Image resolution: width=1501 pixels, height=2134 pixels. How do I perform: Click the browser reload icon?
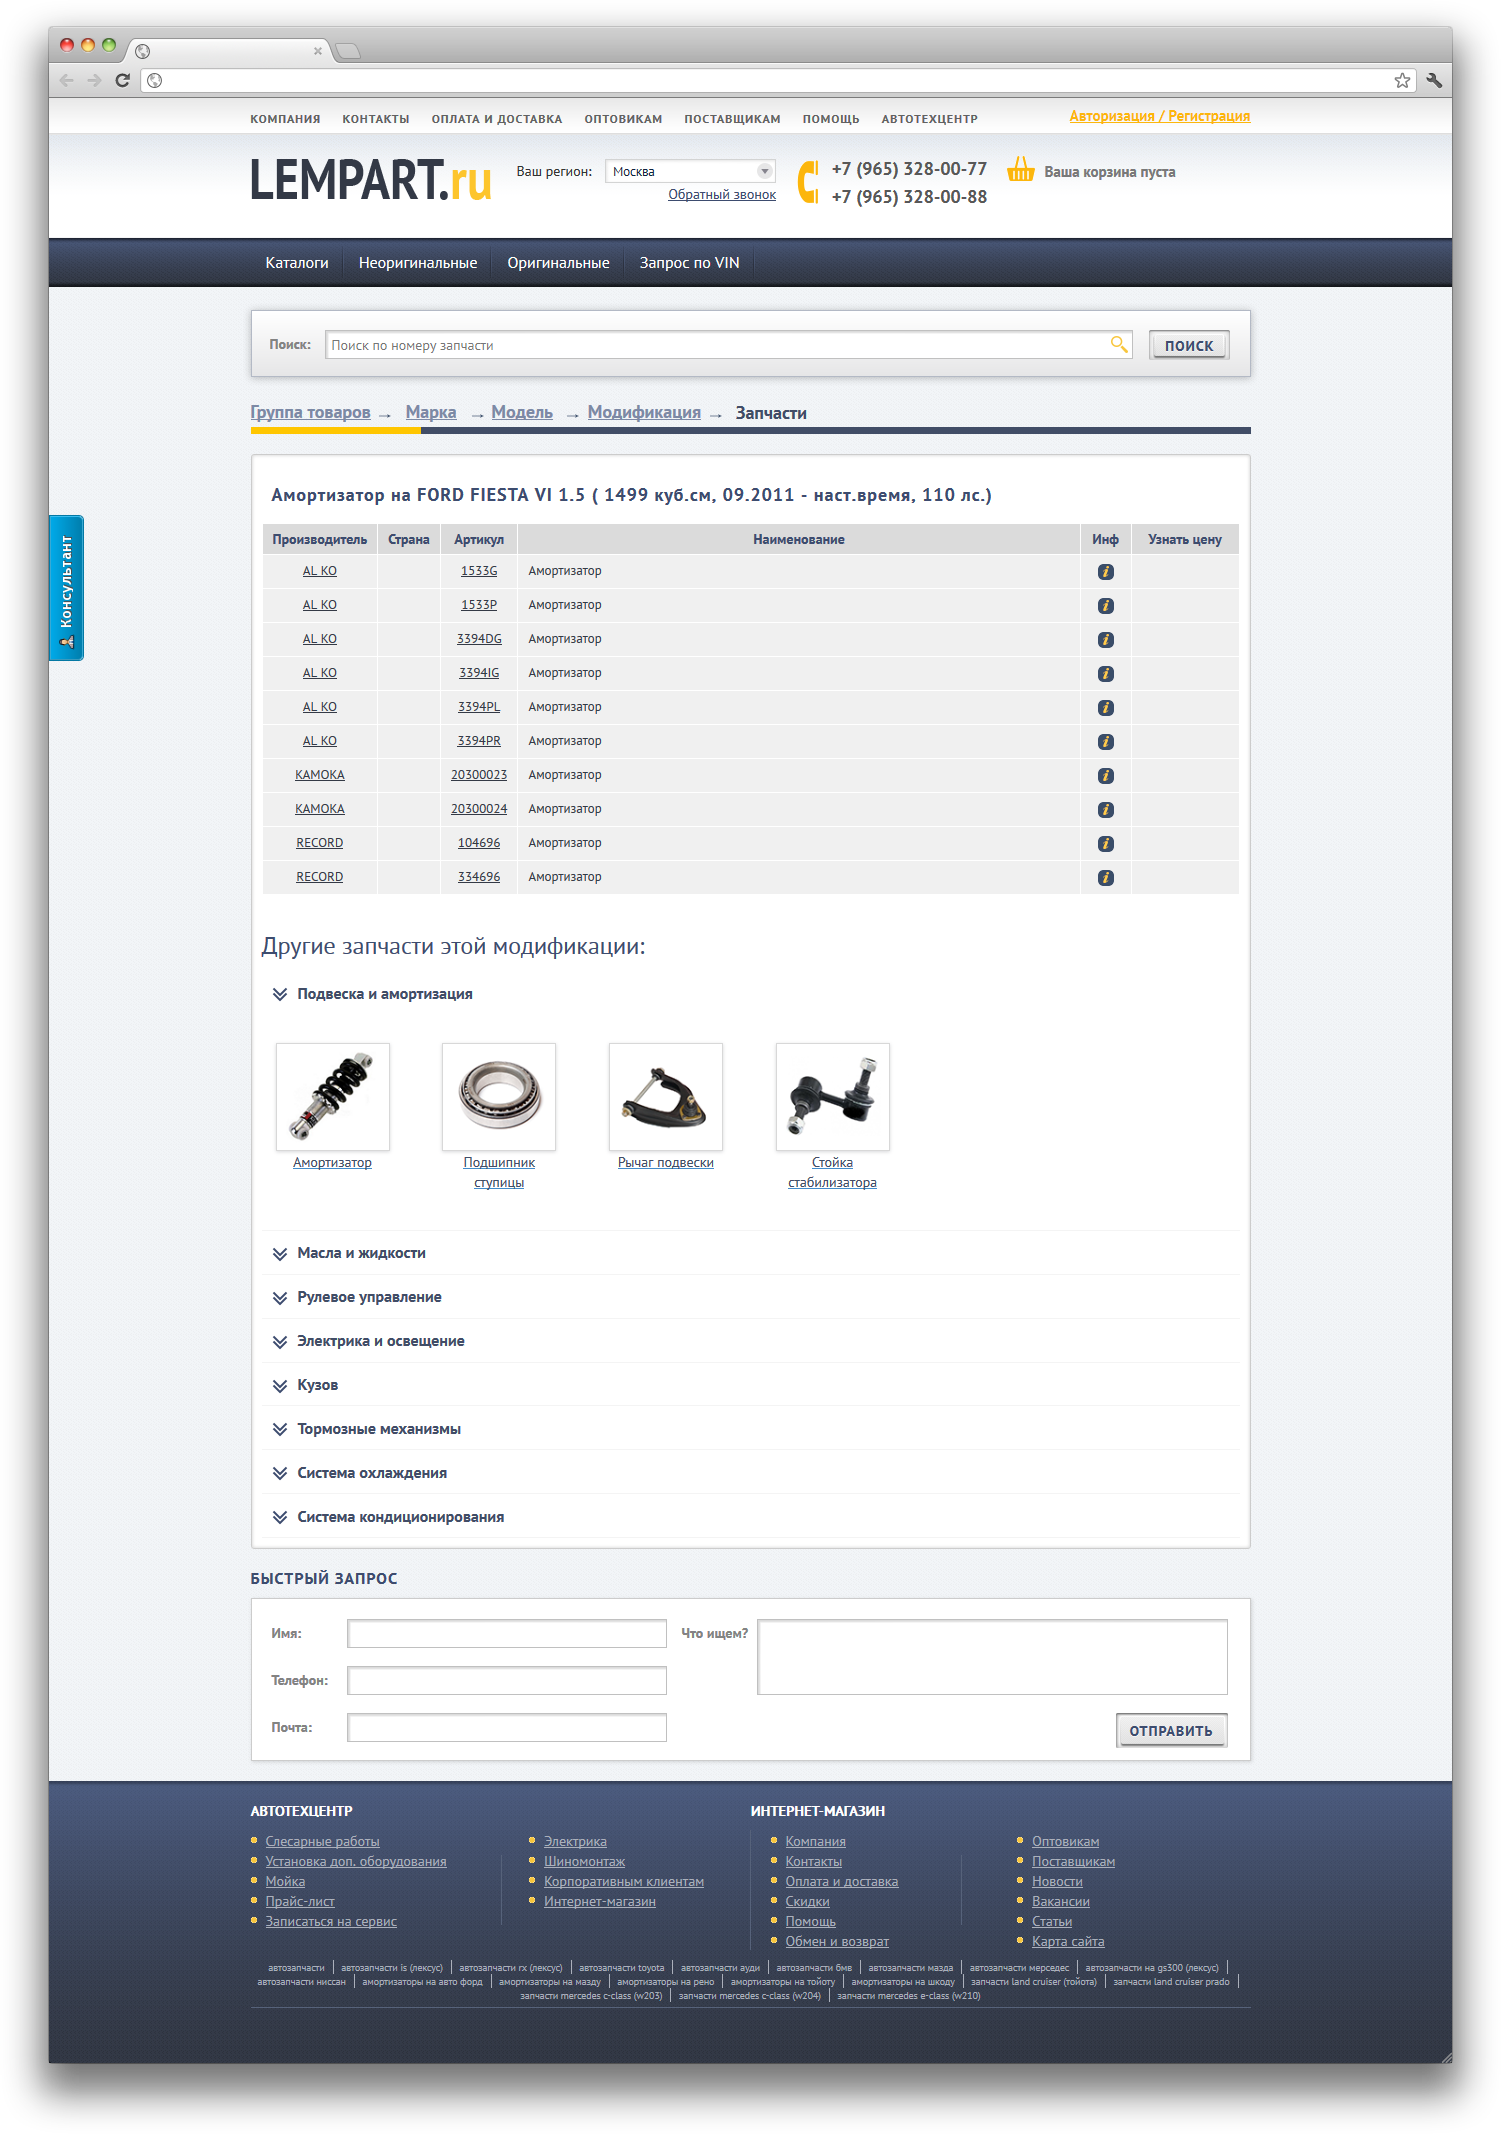(x=122, y=81)
